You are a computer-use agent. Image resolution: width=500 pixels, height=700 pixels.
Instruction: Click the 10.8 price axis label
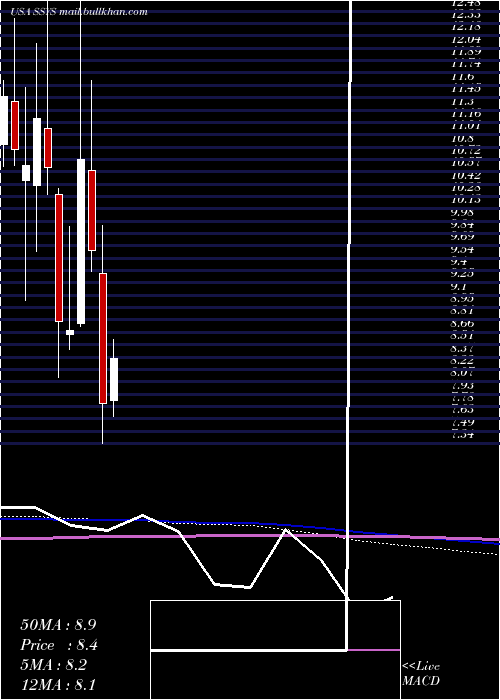tap(460, 138)
